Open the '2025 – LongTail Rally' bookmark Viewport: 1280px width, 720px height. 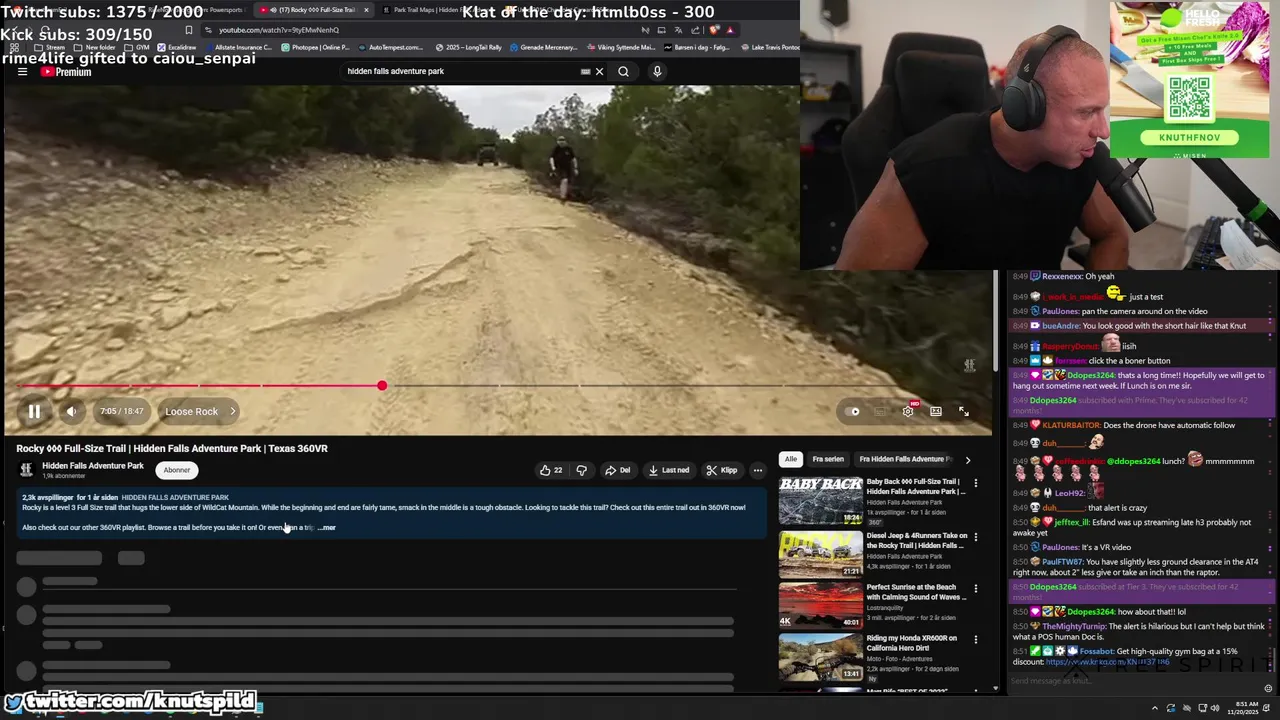[x=468, y=47]
